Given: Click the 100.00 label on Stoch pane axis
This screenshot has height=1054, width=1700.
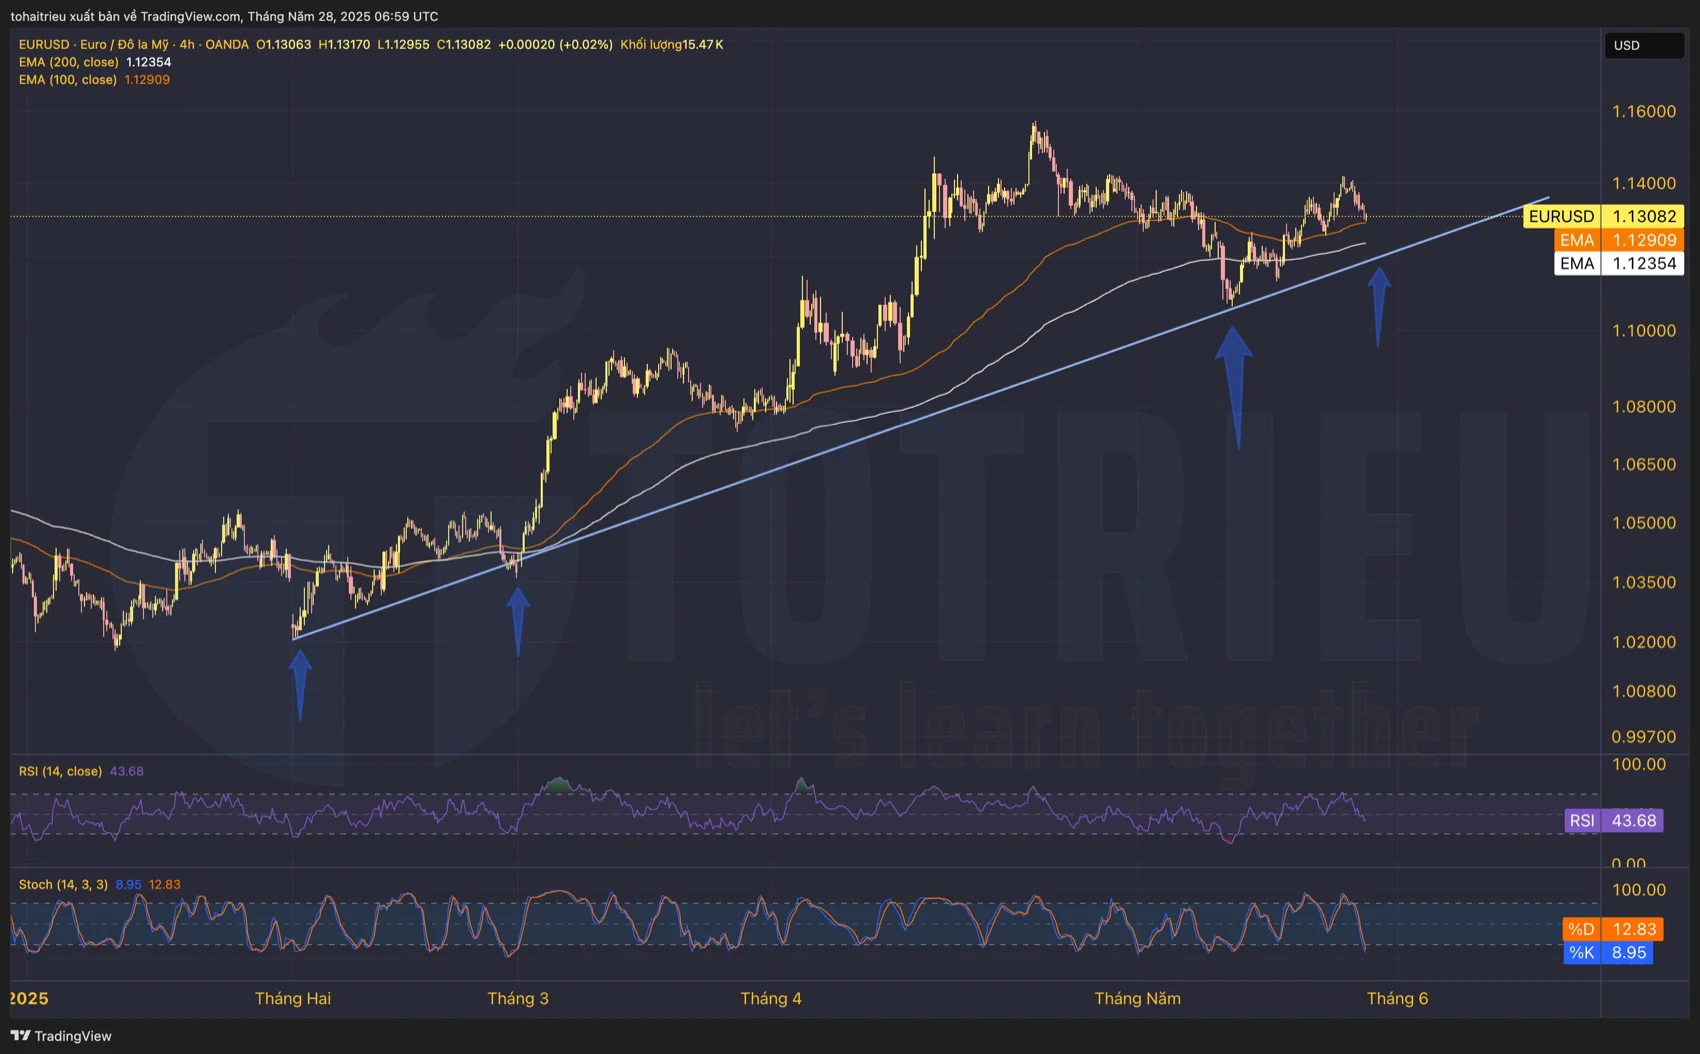Looking at the screenshot, I should coord(1639,890).
